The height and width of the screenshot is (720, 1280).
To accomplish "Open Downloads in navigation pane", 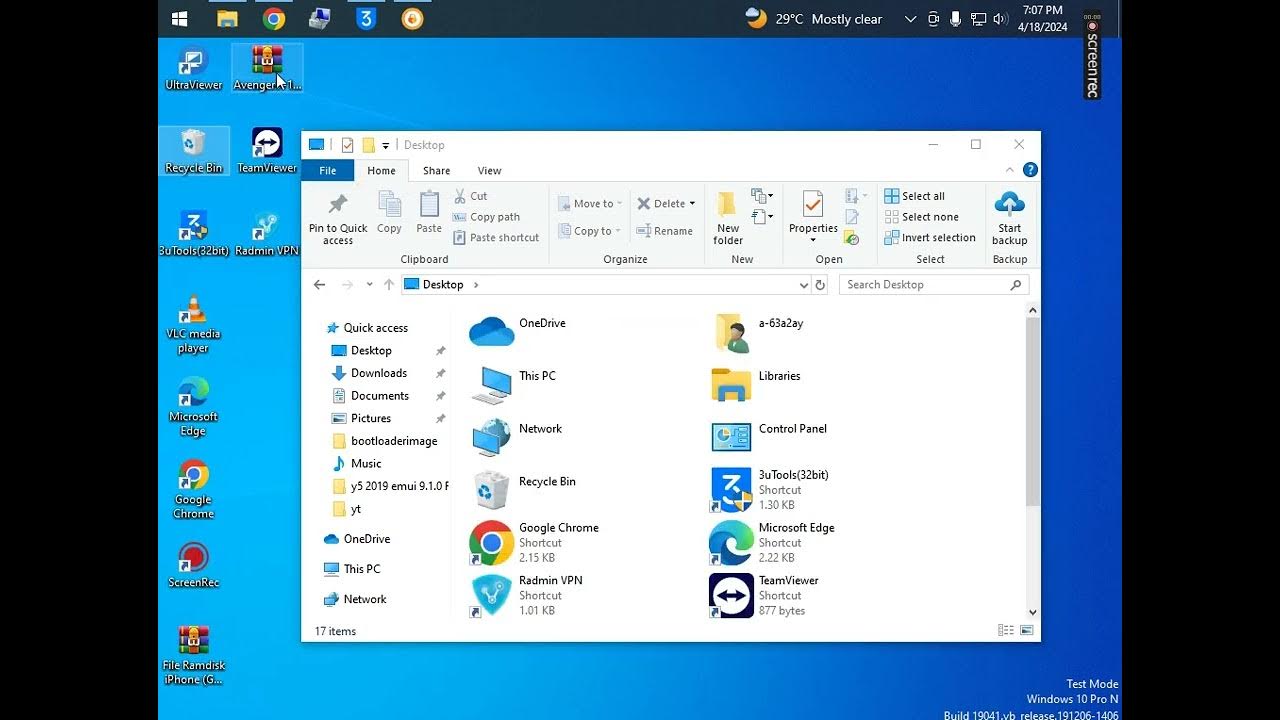I will [379, 373].
